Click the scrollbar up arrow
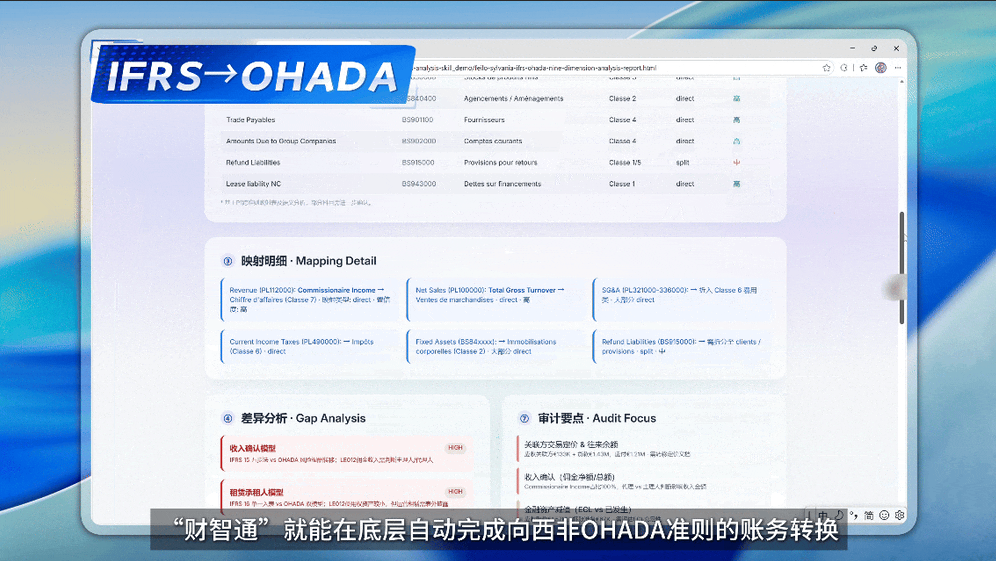The width and height of the screenshot is (996, 561). click(901, 83)
